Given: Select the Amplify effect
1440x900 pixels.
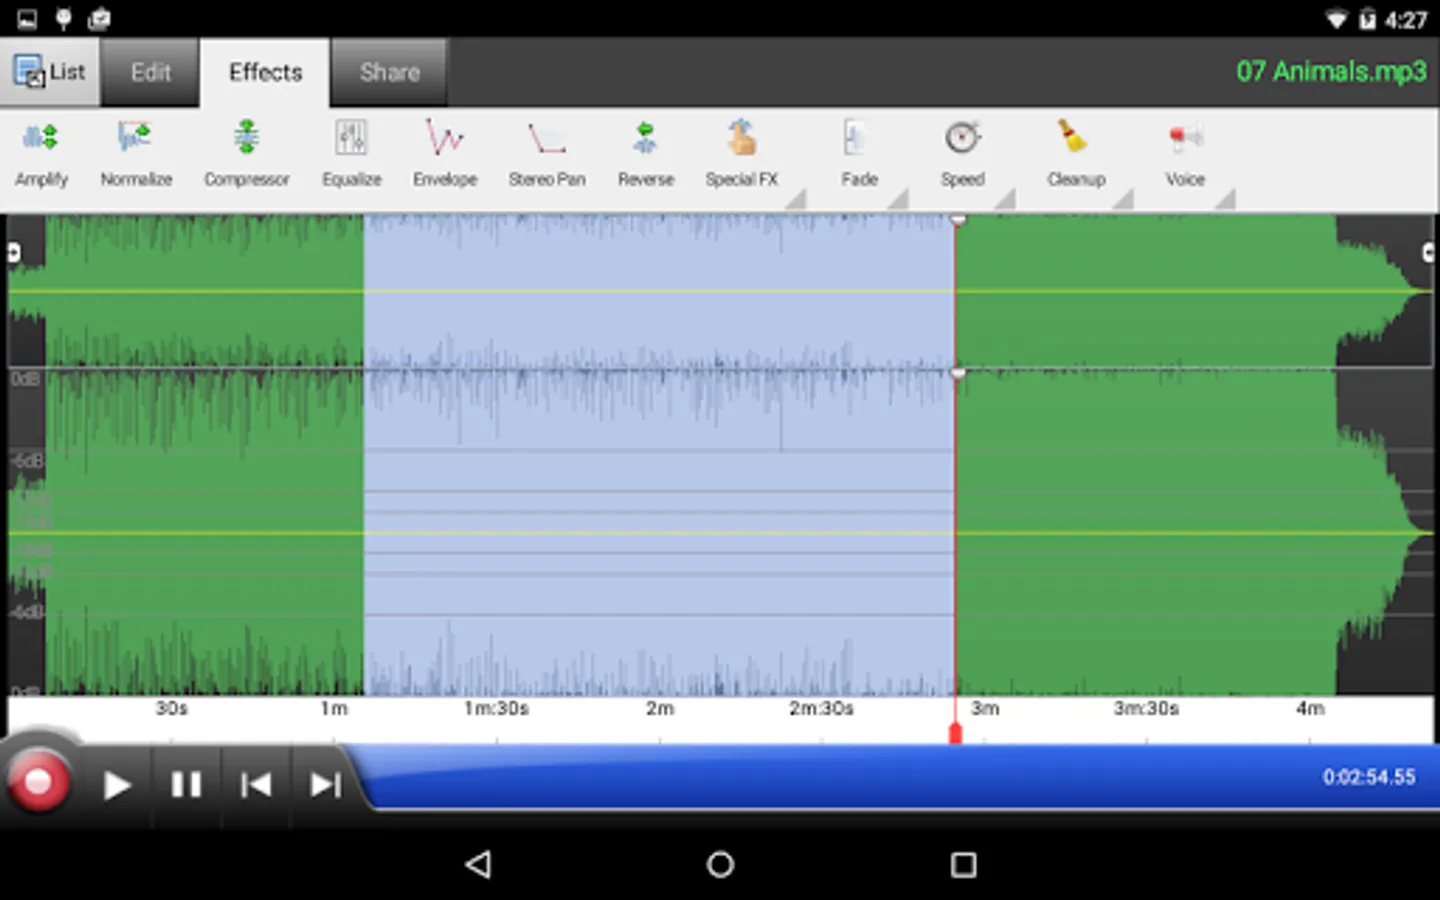Looking at the screenshot, I should pos(41,152).
